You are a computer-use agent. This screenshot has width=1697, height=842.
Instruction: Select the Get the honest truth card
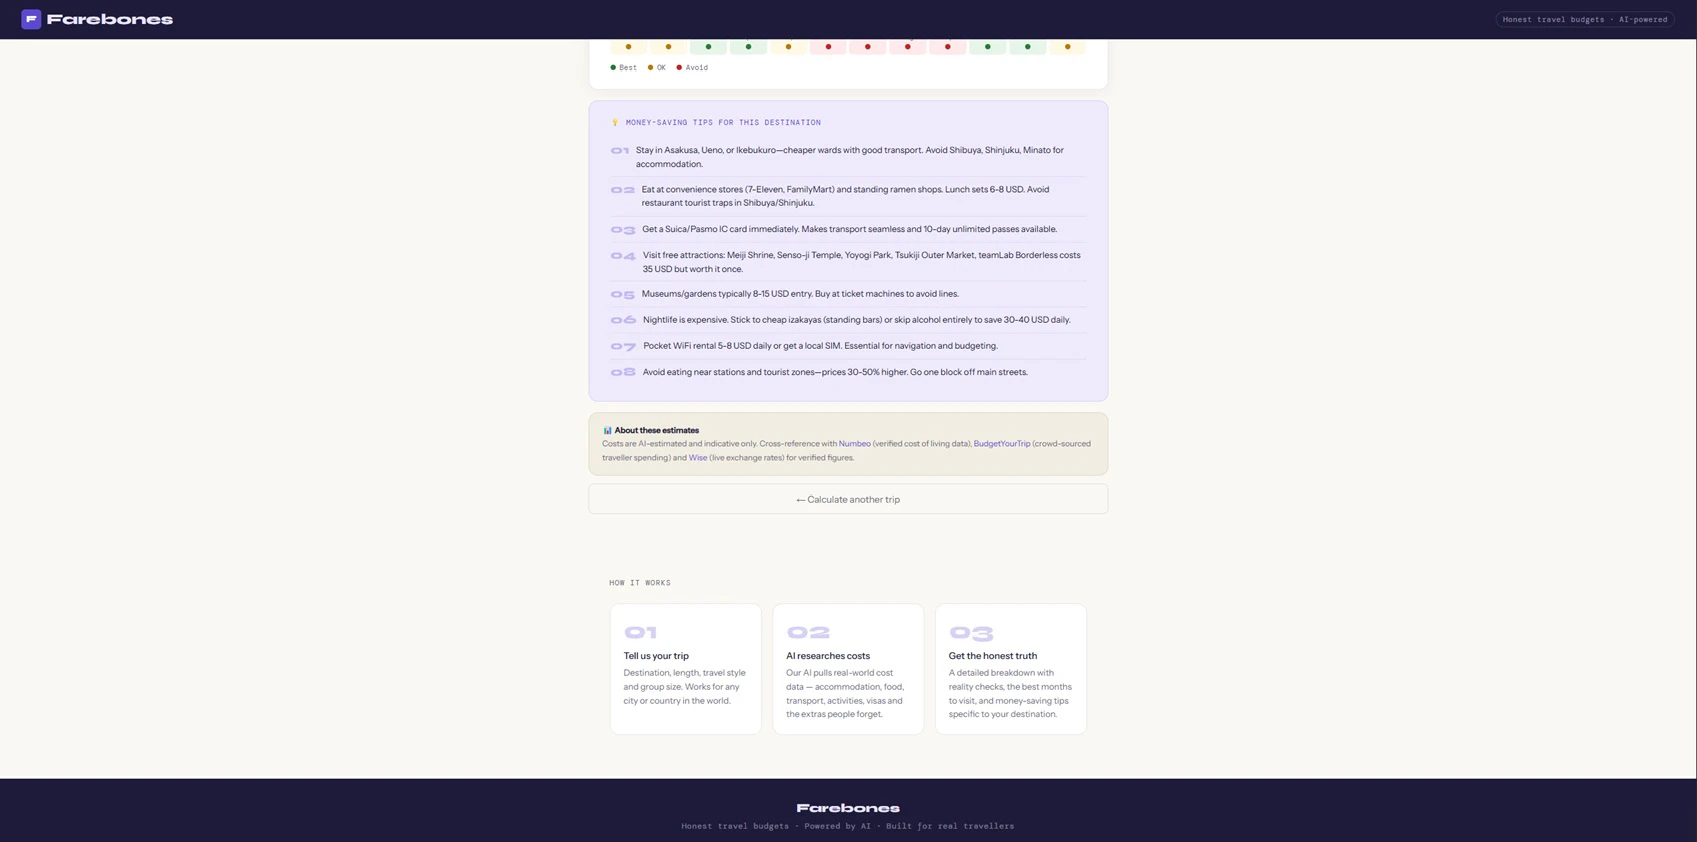1011,669
